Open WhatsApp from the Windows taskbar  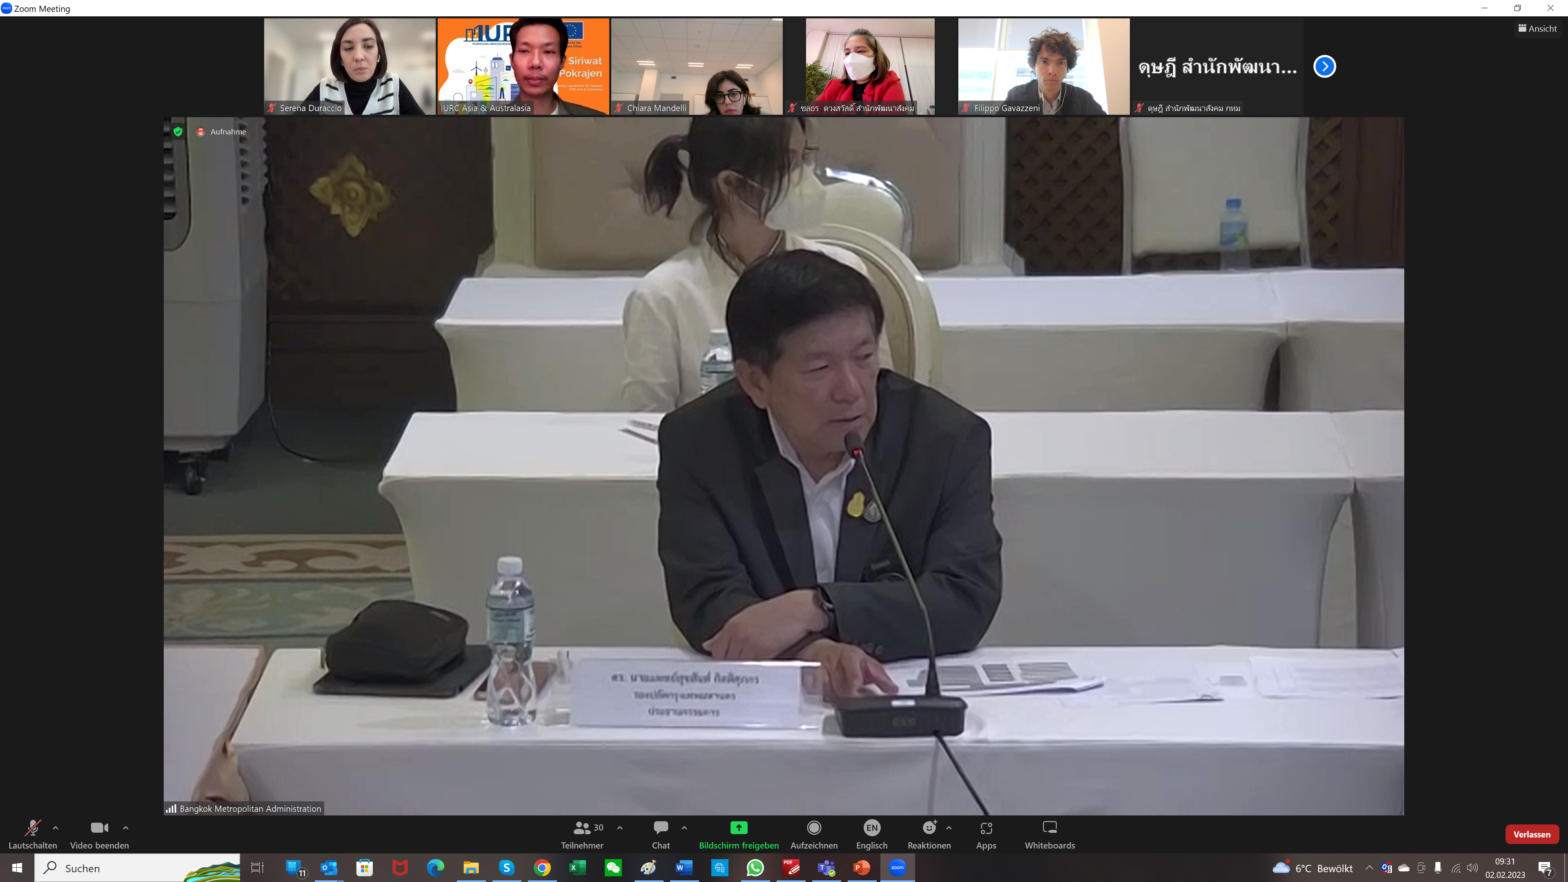tap(755, 868)
